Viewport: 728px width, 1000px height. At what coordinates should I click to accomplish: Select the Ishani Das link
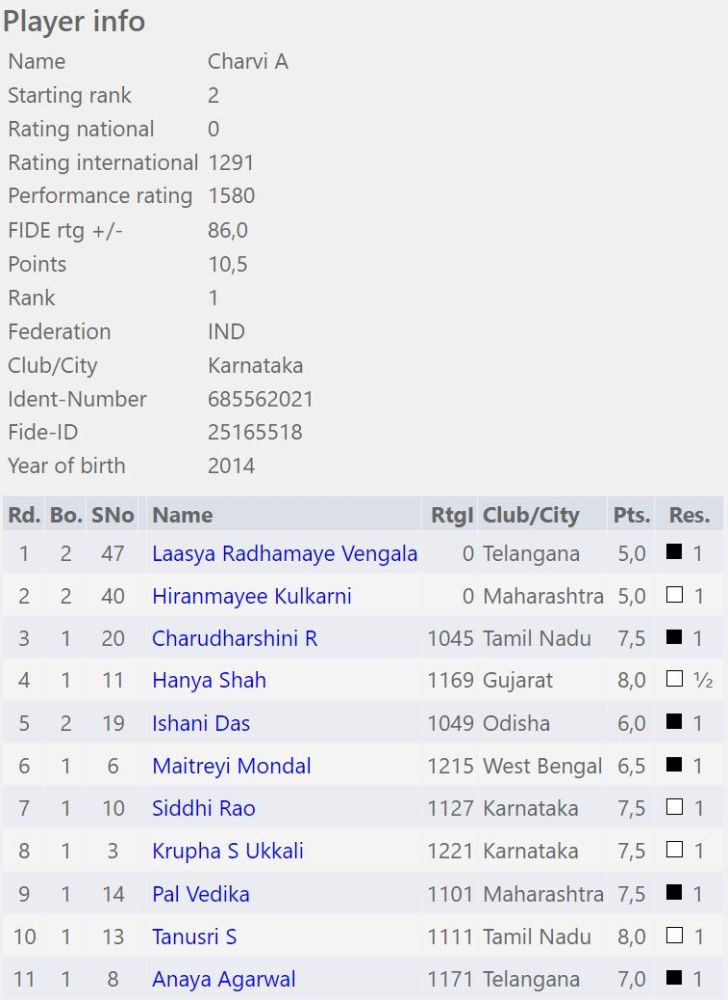click(201, 724)
